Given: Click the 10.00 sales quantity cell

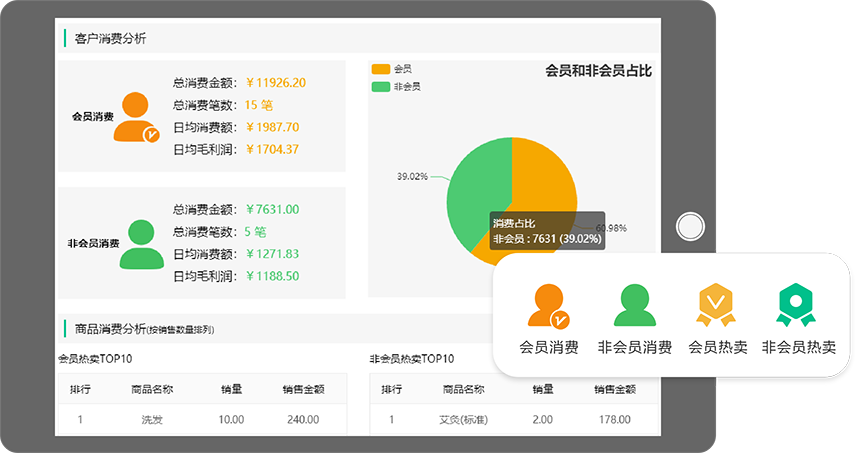Looking at the screenshot, I should point(231,420).
